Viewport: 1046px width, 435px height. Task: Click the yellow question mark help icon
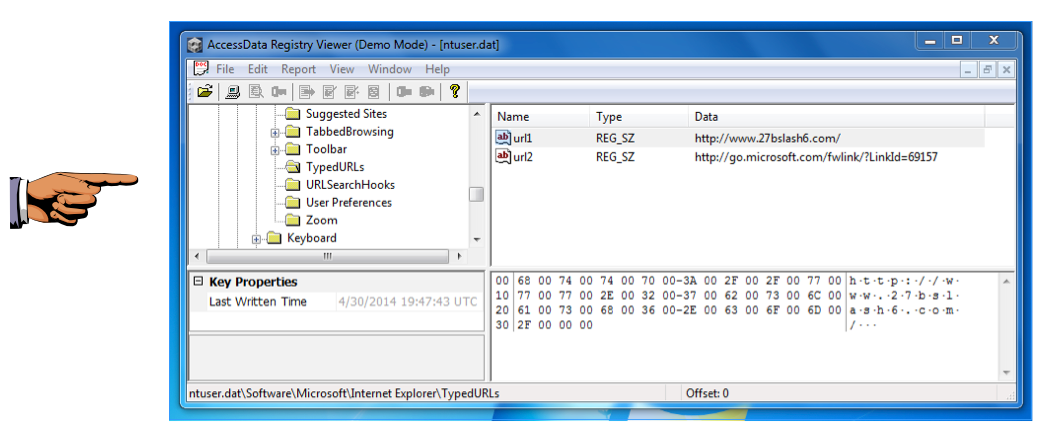pos(455,91)
